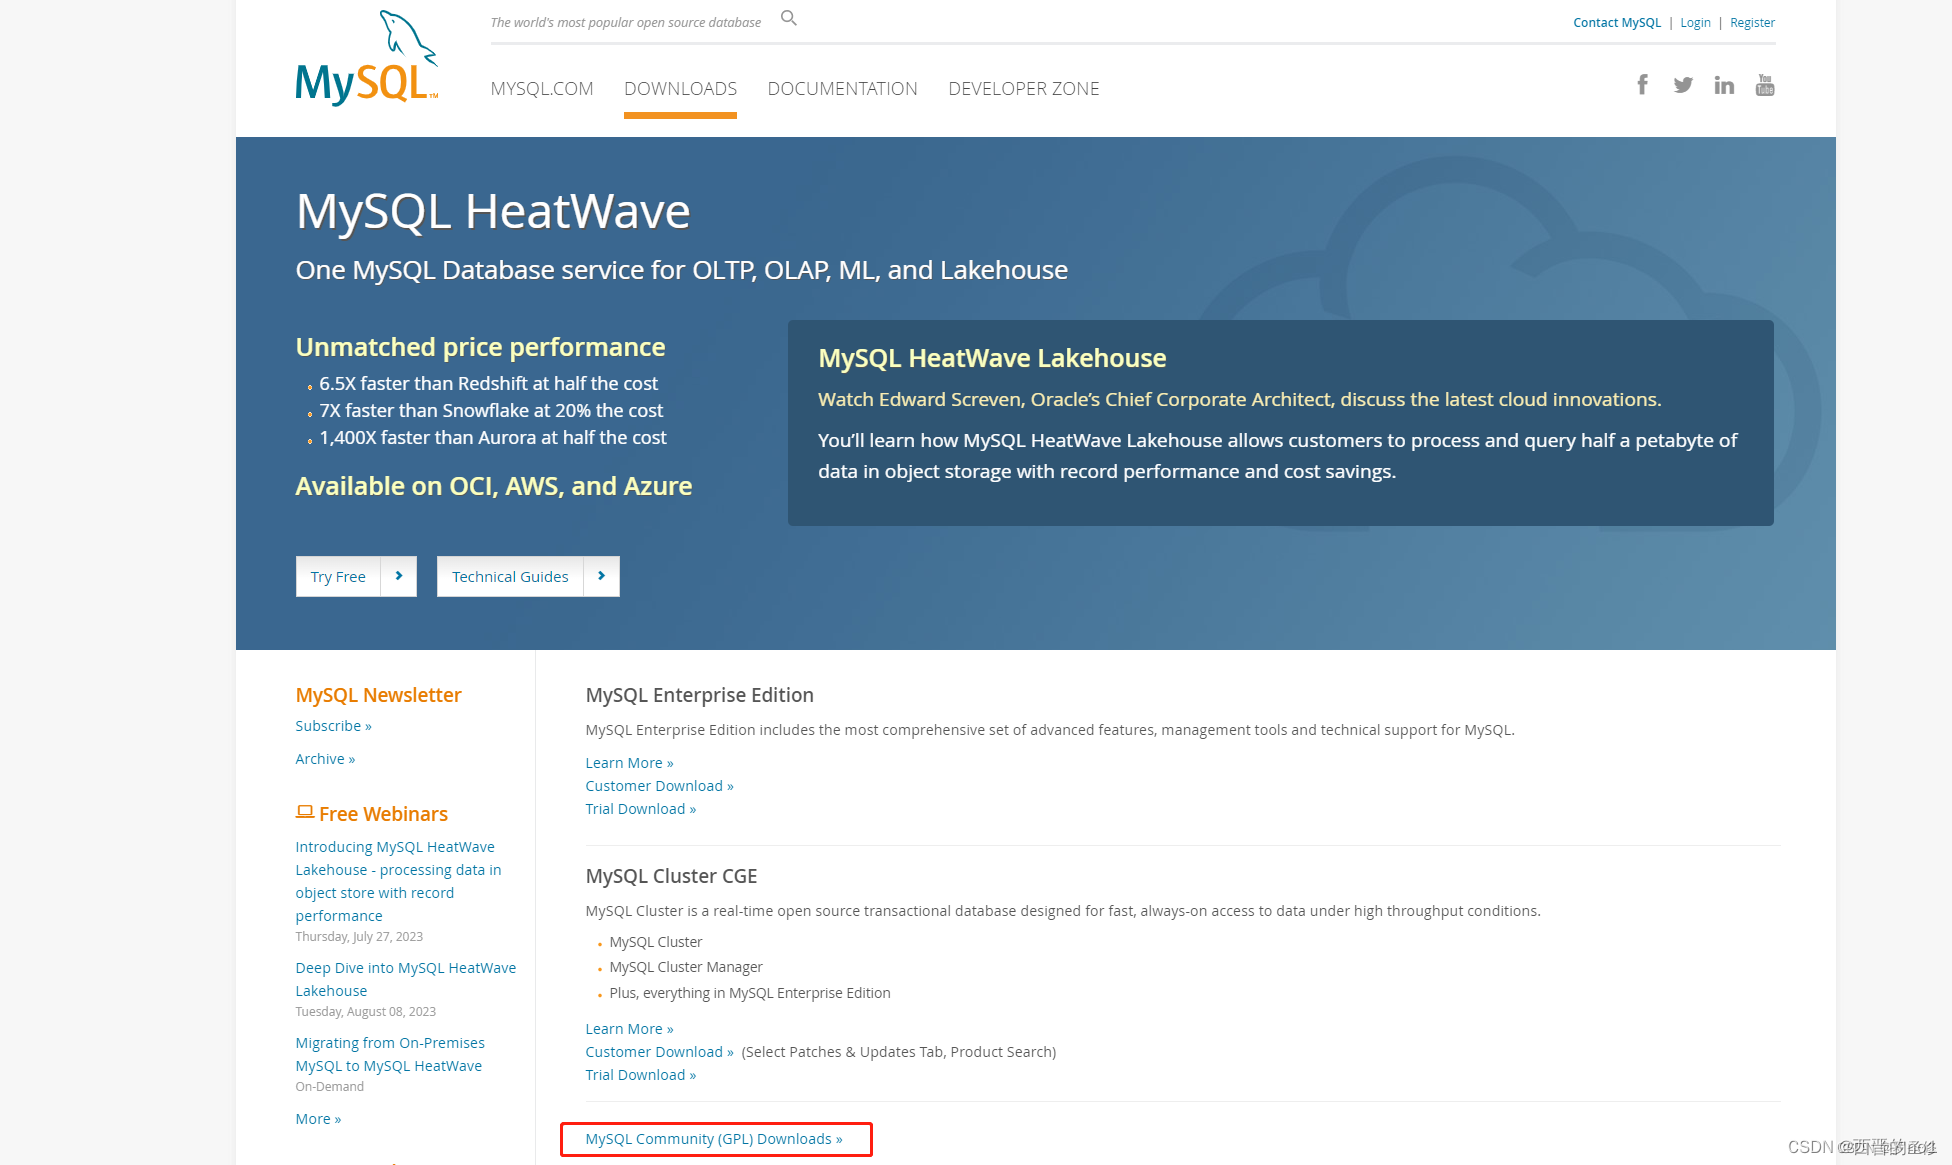Open the search magnifier icon
Viewport: 1952px width, 1165px height.
click(789, 18)
